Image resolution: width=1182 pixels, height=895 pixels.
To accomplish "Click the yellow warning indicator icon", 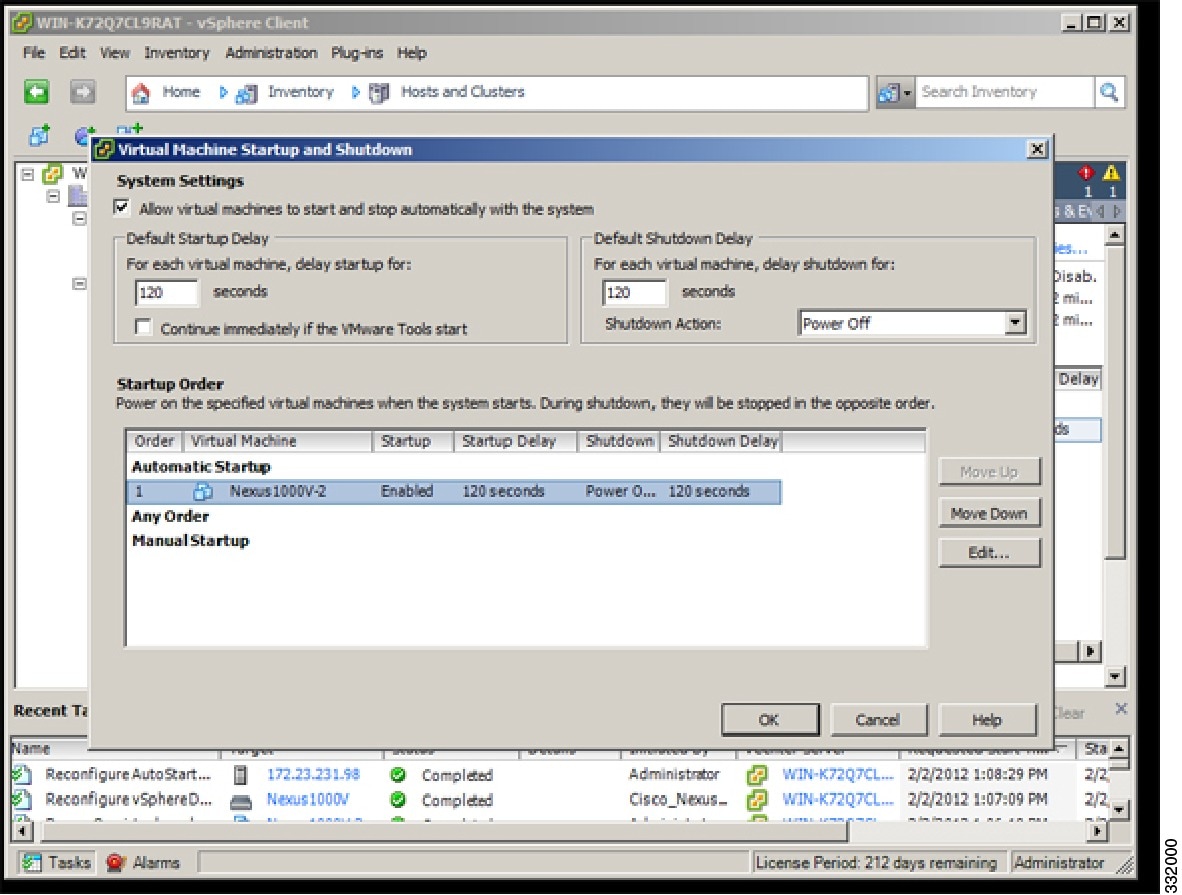I will [1111, 173].
